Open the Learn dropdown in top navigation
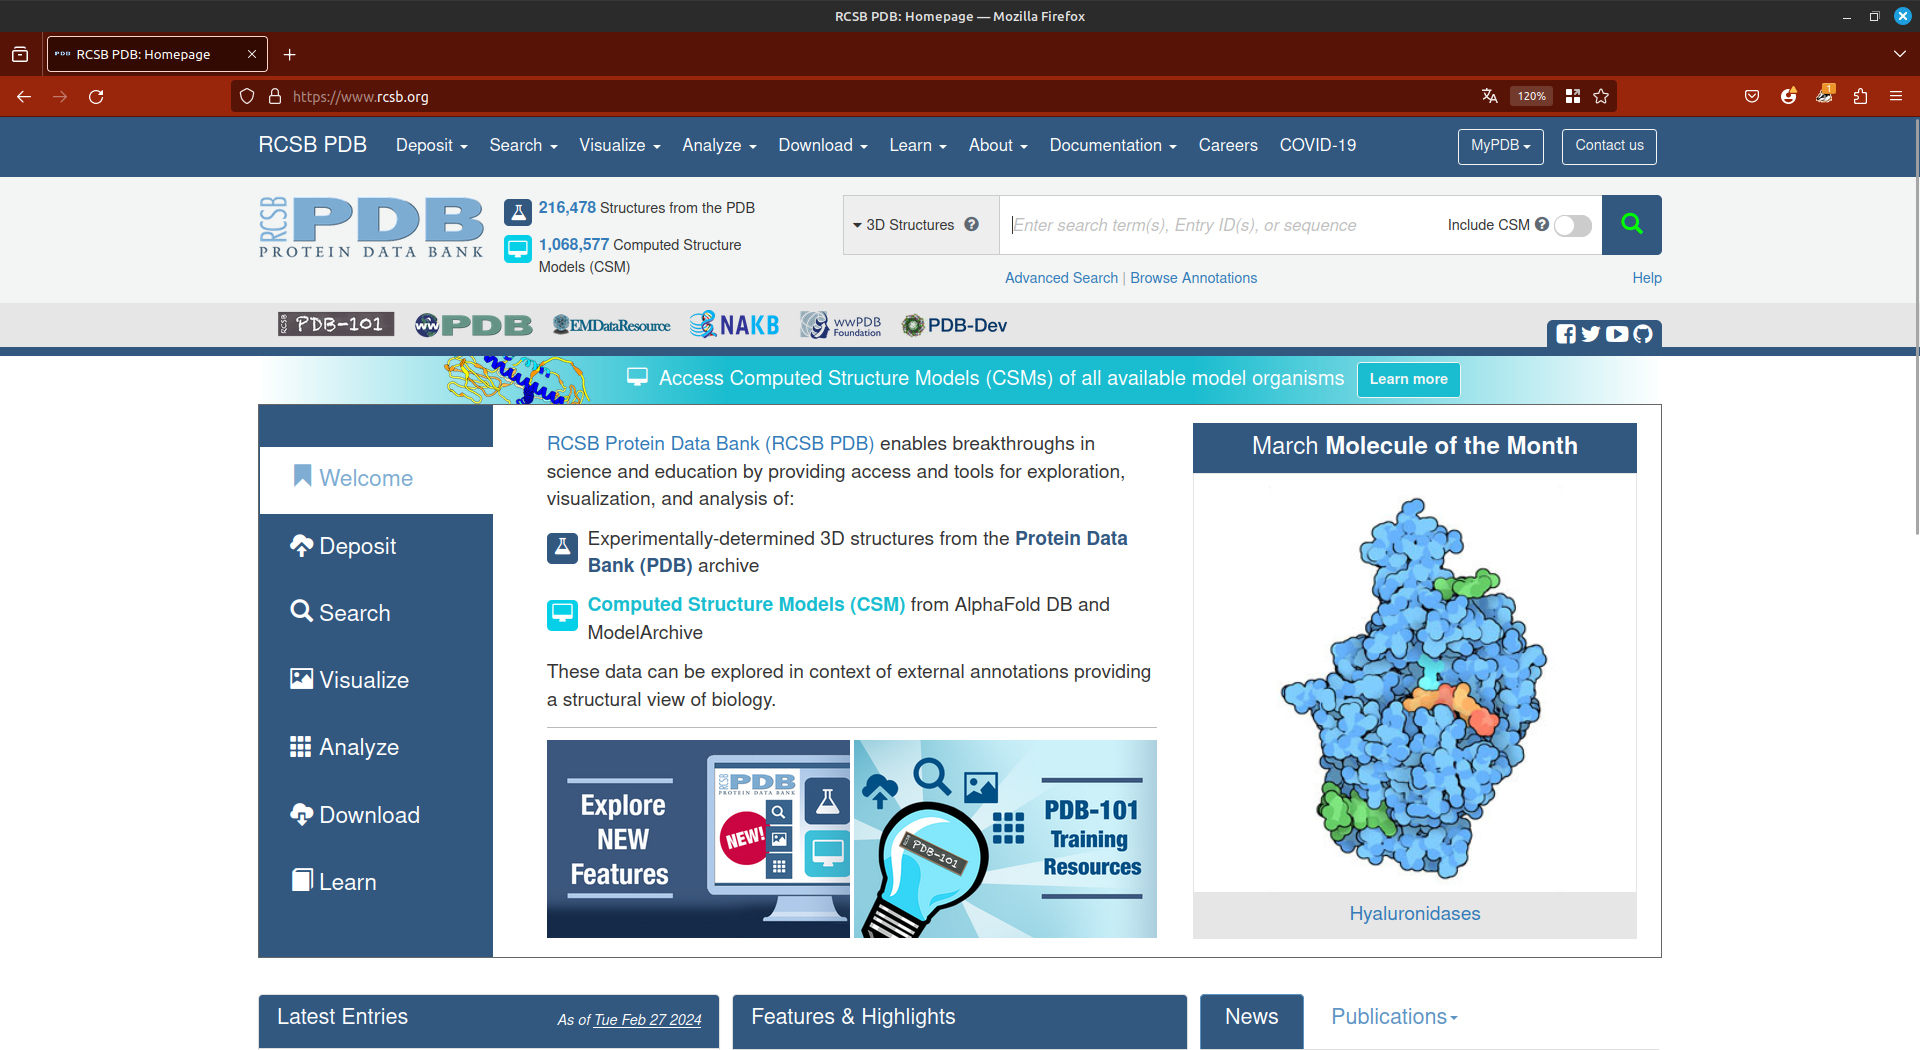Screen dimensions: 1920x1050 click(x=918, y=146)
